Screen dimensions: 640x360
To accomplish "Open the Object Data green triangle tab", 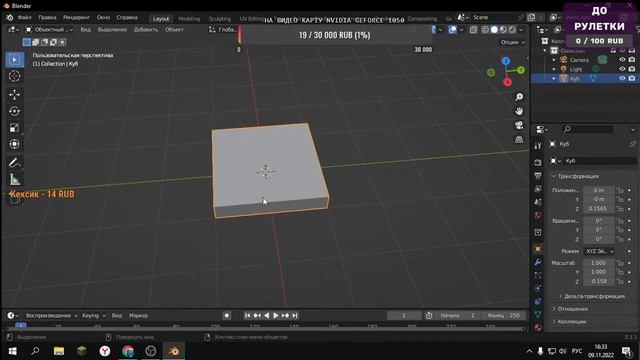I will pos(538,315).
